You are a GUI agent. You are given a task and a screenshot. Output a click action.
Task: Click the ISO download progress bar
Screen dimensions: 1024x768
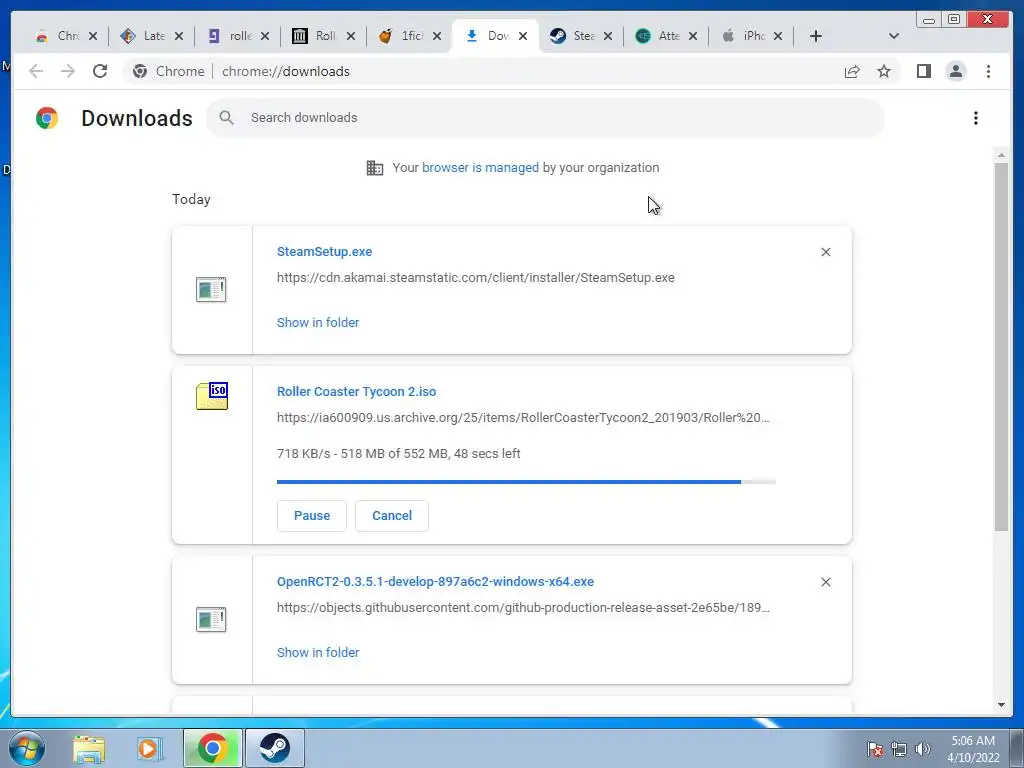point(526,482)
